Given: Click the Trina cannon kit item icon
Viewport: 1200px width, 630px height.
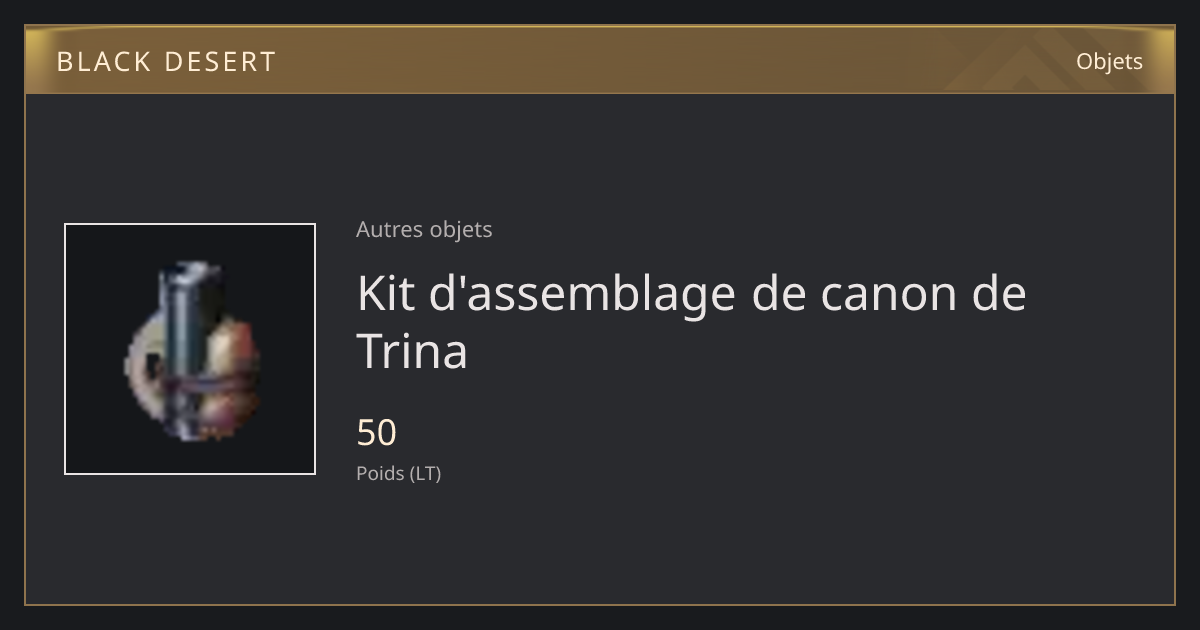Looking at the screenshot, I should [x=190, y=349].
